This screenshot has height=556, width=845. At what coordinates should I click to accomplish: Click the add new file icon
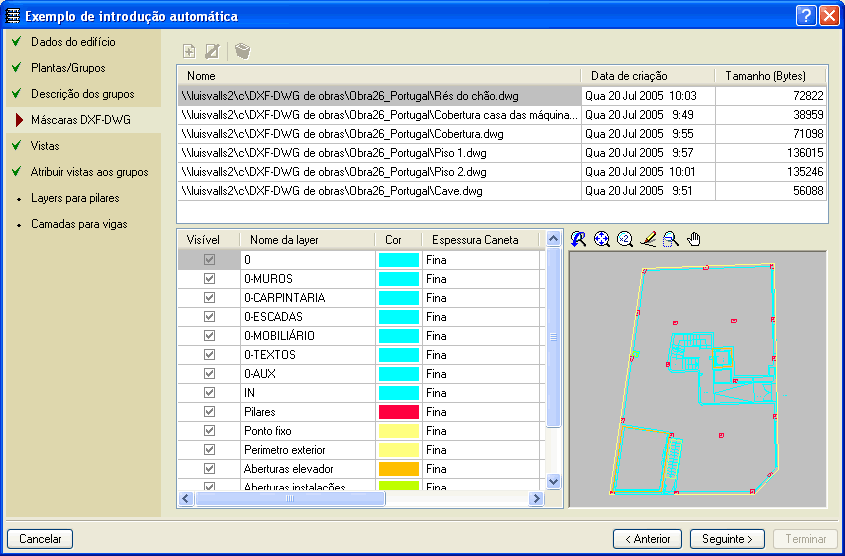click(189, 51)
